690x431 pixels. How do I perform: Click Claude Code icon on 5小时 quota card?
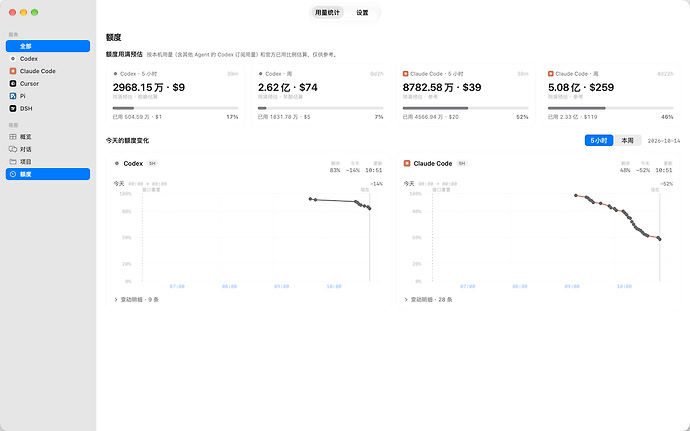coord(405,74)
